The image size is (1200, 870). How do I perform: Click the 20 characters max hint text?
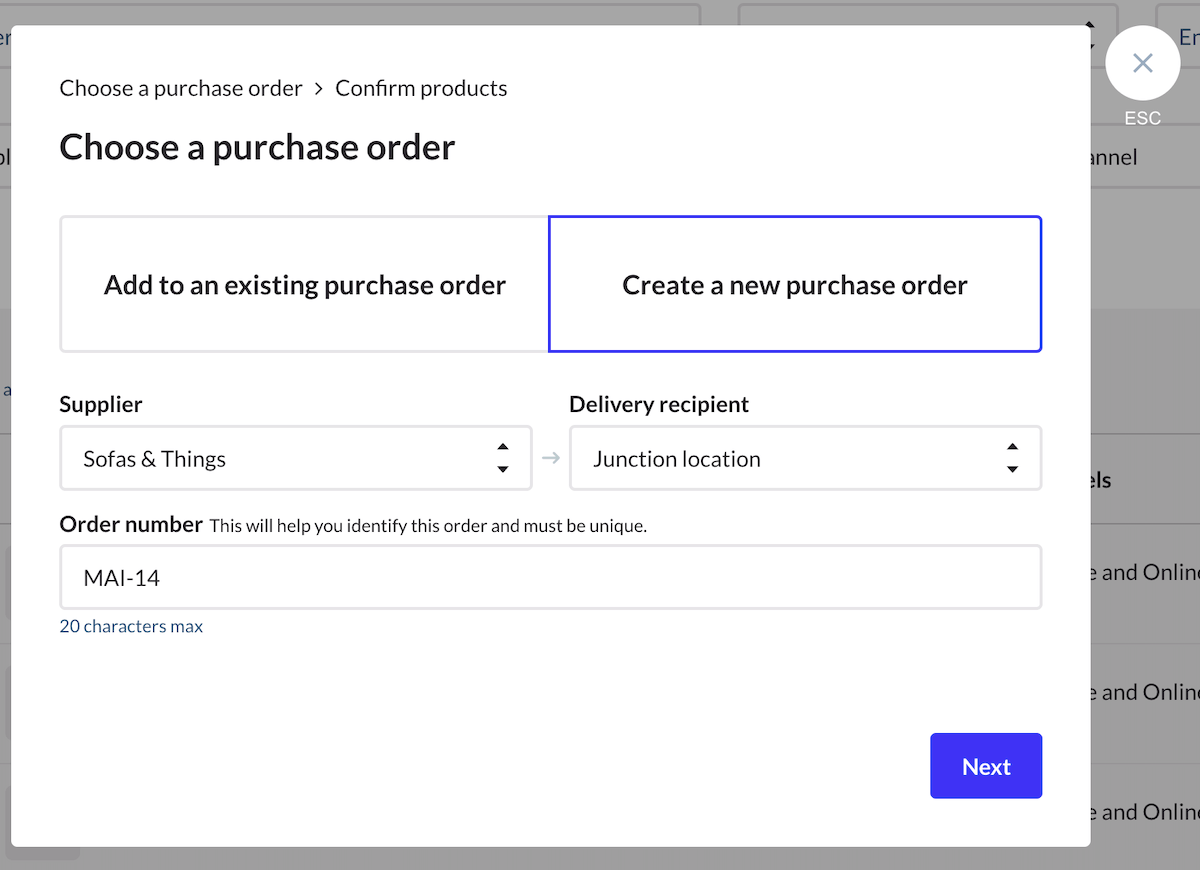point(131,627)
